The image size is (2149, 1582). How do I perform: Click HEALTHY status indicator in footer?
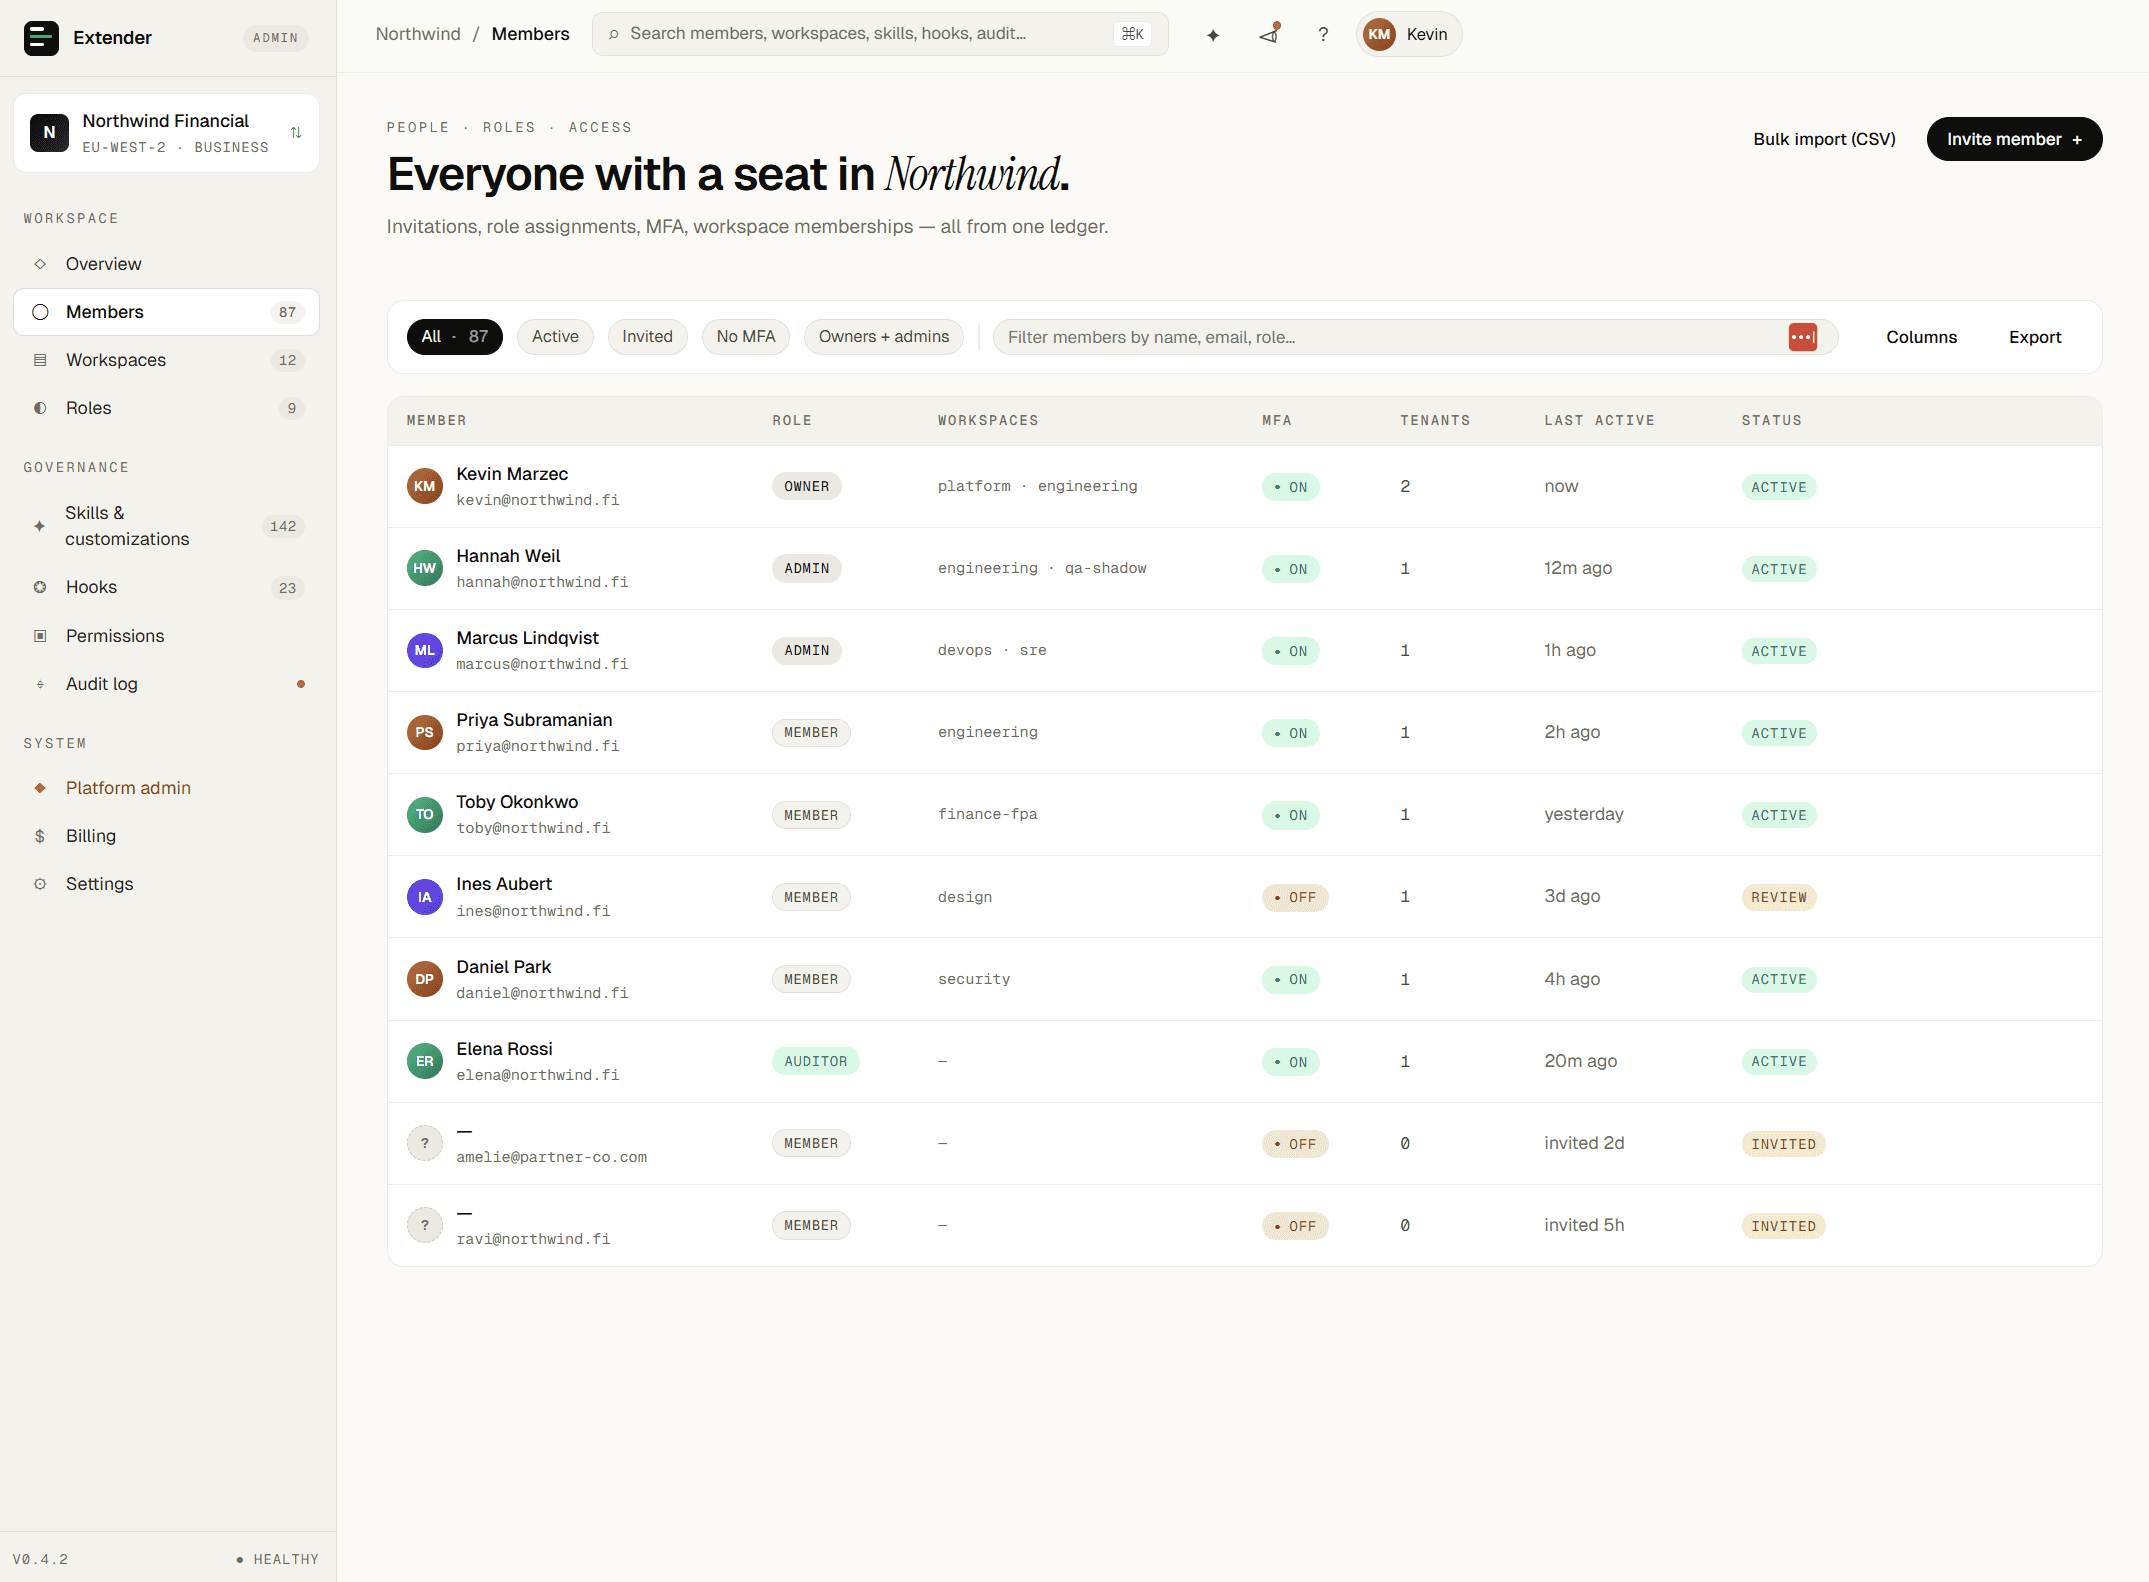[x=278, y=1559]
